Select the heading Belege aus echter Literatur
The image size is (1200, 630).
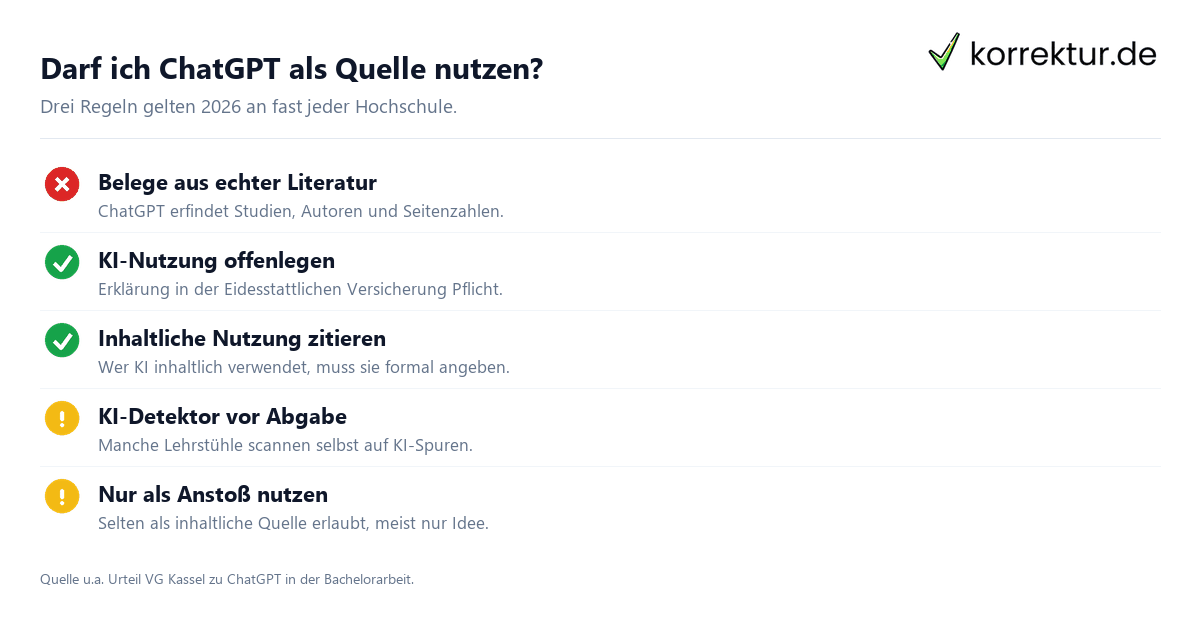point(237,183)
